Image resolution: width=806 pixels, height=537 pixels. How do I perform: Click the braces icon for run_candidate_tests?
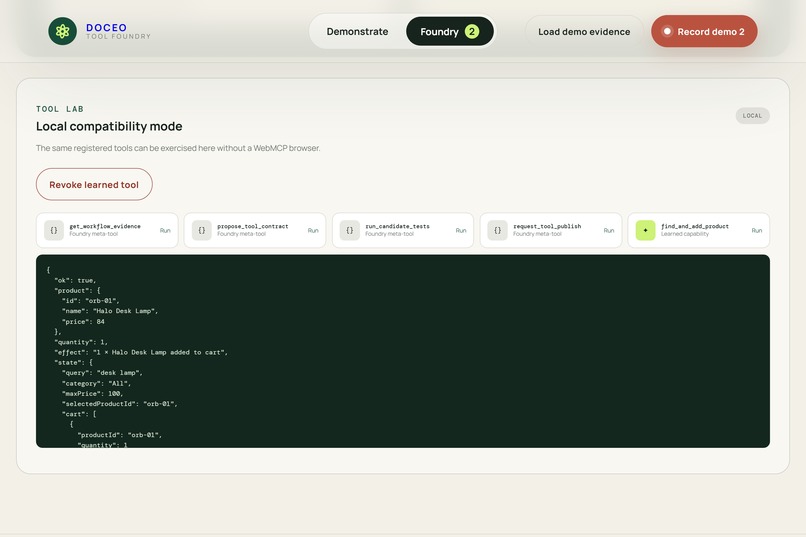click(x=350, y=230)
